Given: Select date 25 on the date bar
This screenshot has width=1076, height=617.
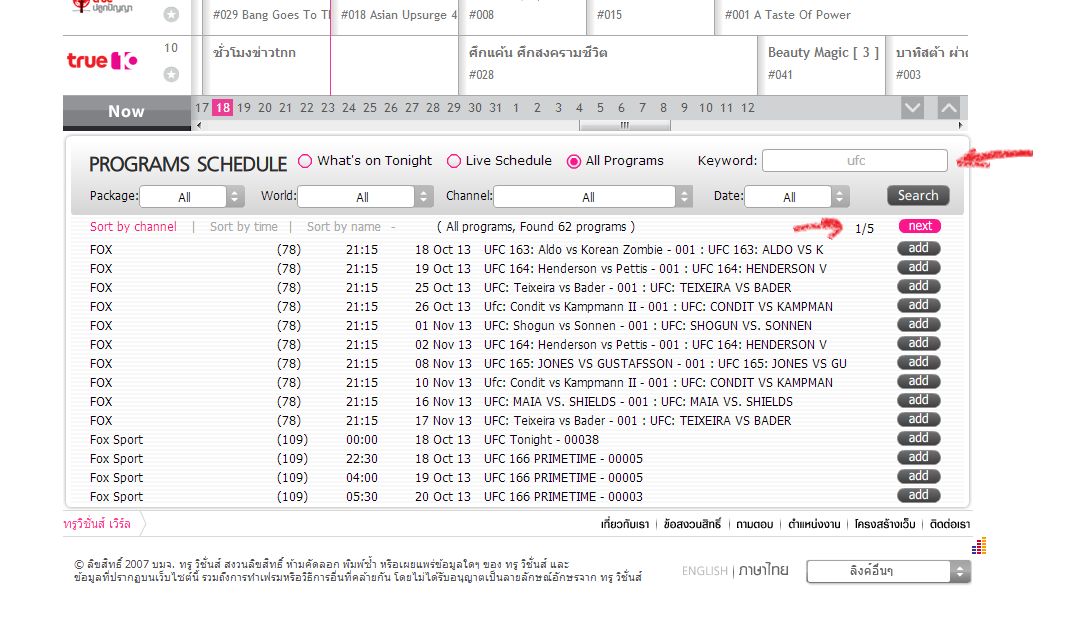Looking at the screenshot, I should pos(370,108).
